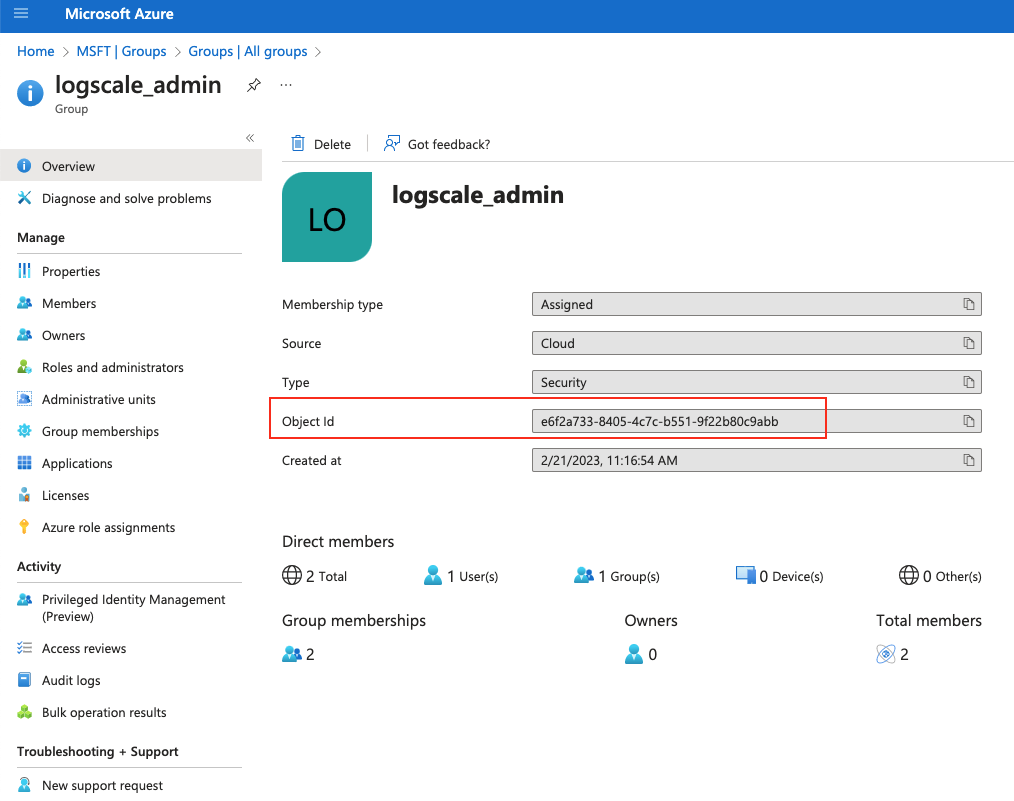Open Azure role assignments
The image size is (1014, 801).
click(108, 527)
